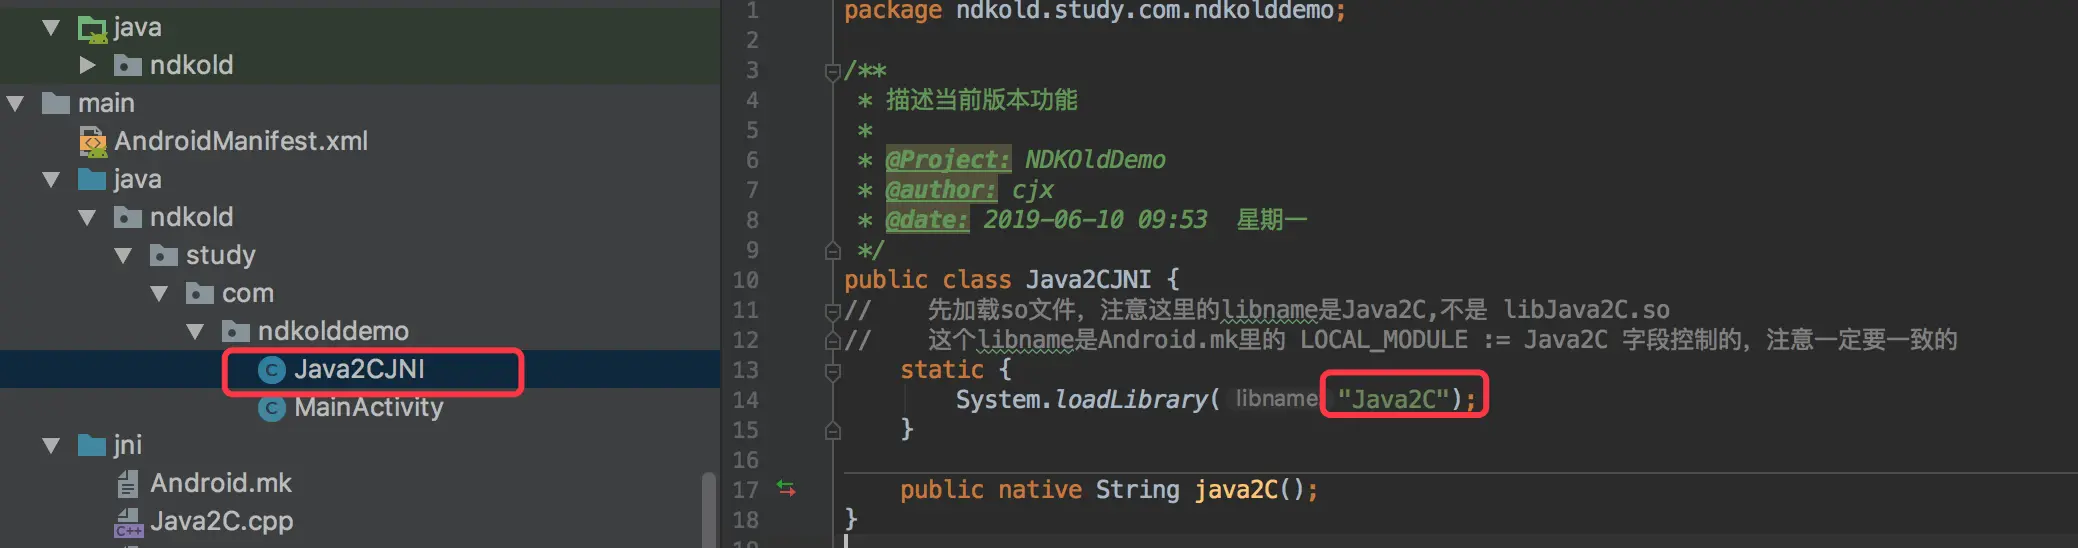Select the ndkolddemo package label
This screenshot has height=548, width=2078.
[333, 332]
